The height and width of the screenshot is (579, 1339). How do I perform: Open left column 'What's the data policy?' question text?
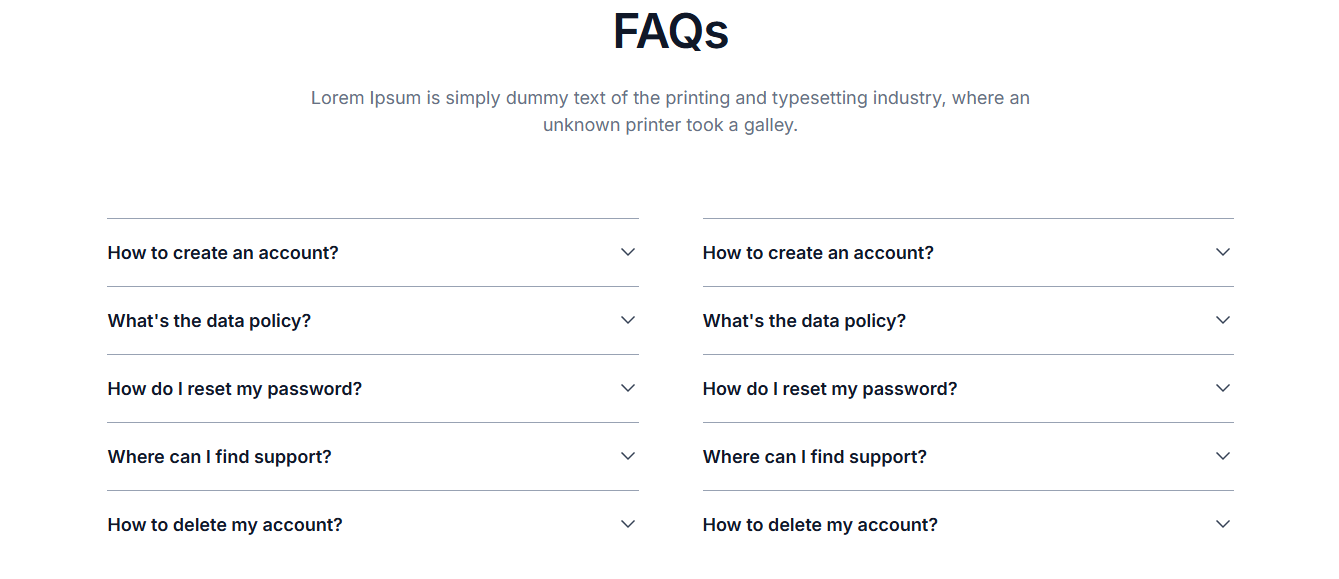(x=209, y=321)
